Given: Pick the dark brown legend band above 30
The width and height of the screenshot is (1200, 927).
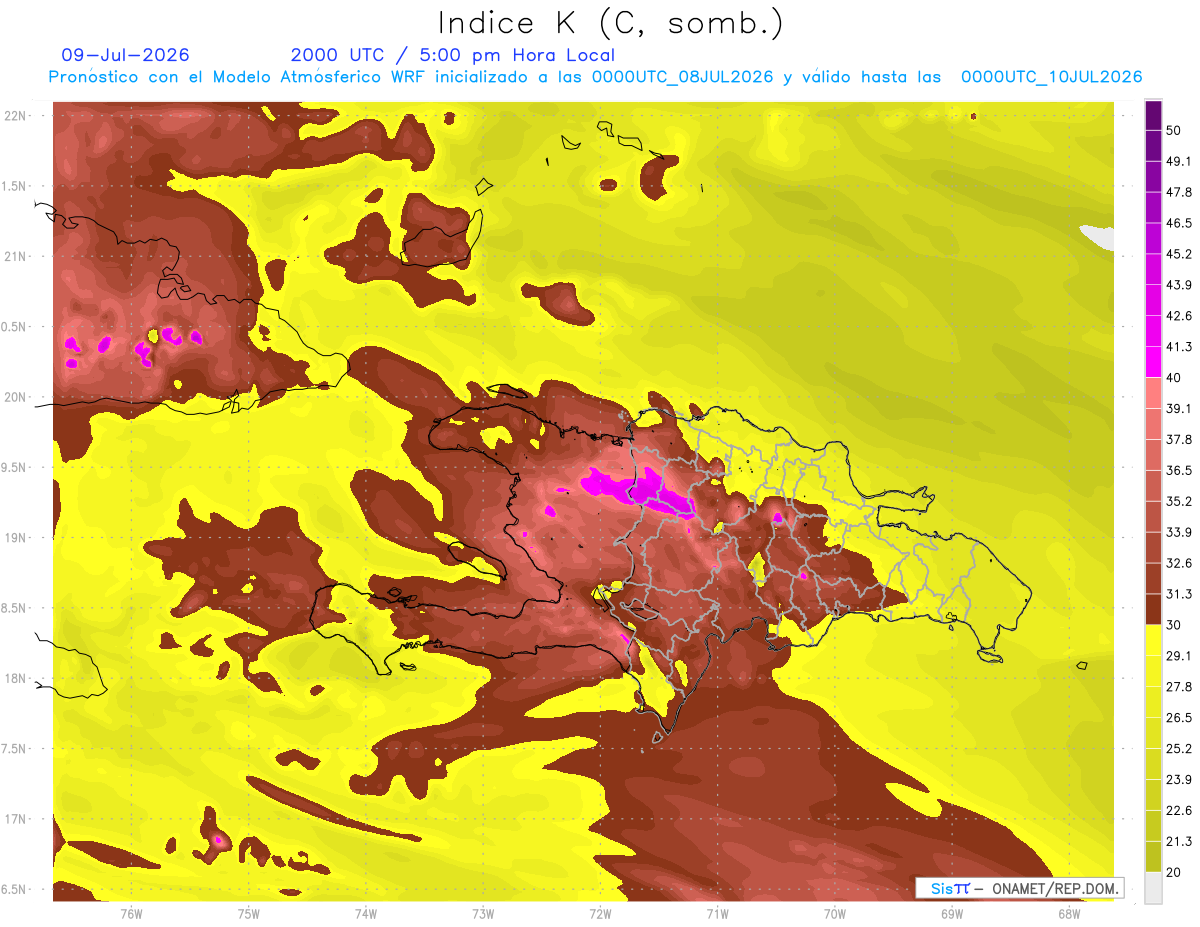Looking at the screenshot, I should 1153,609.
